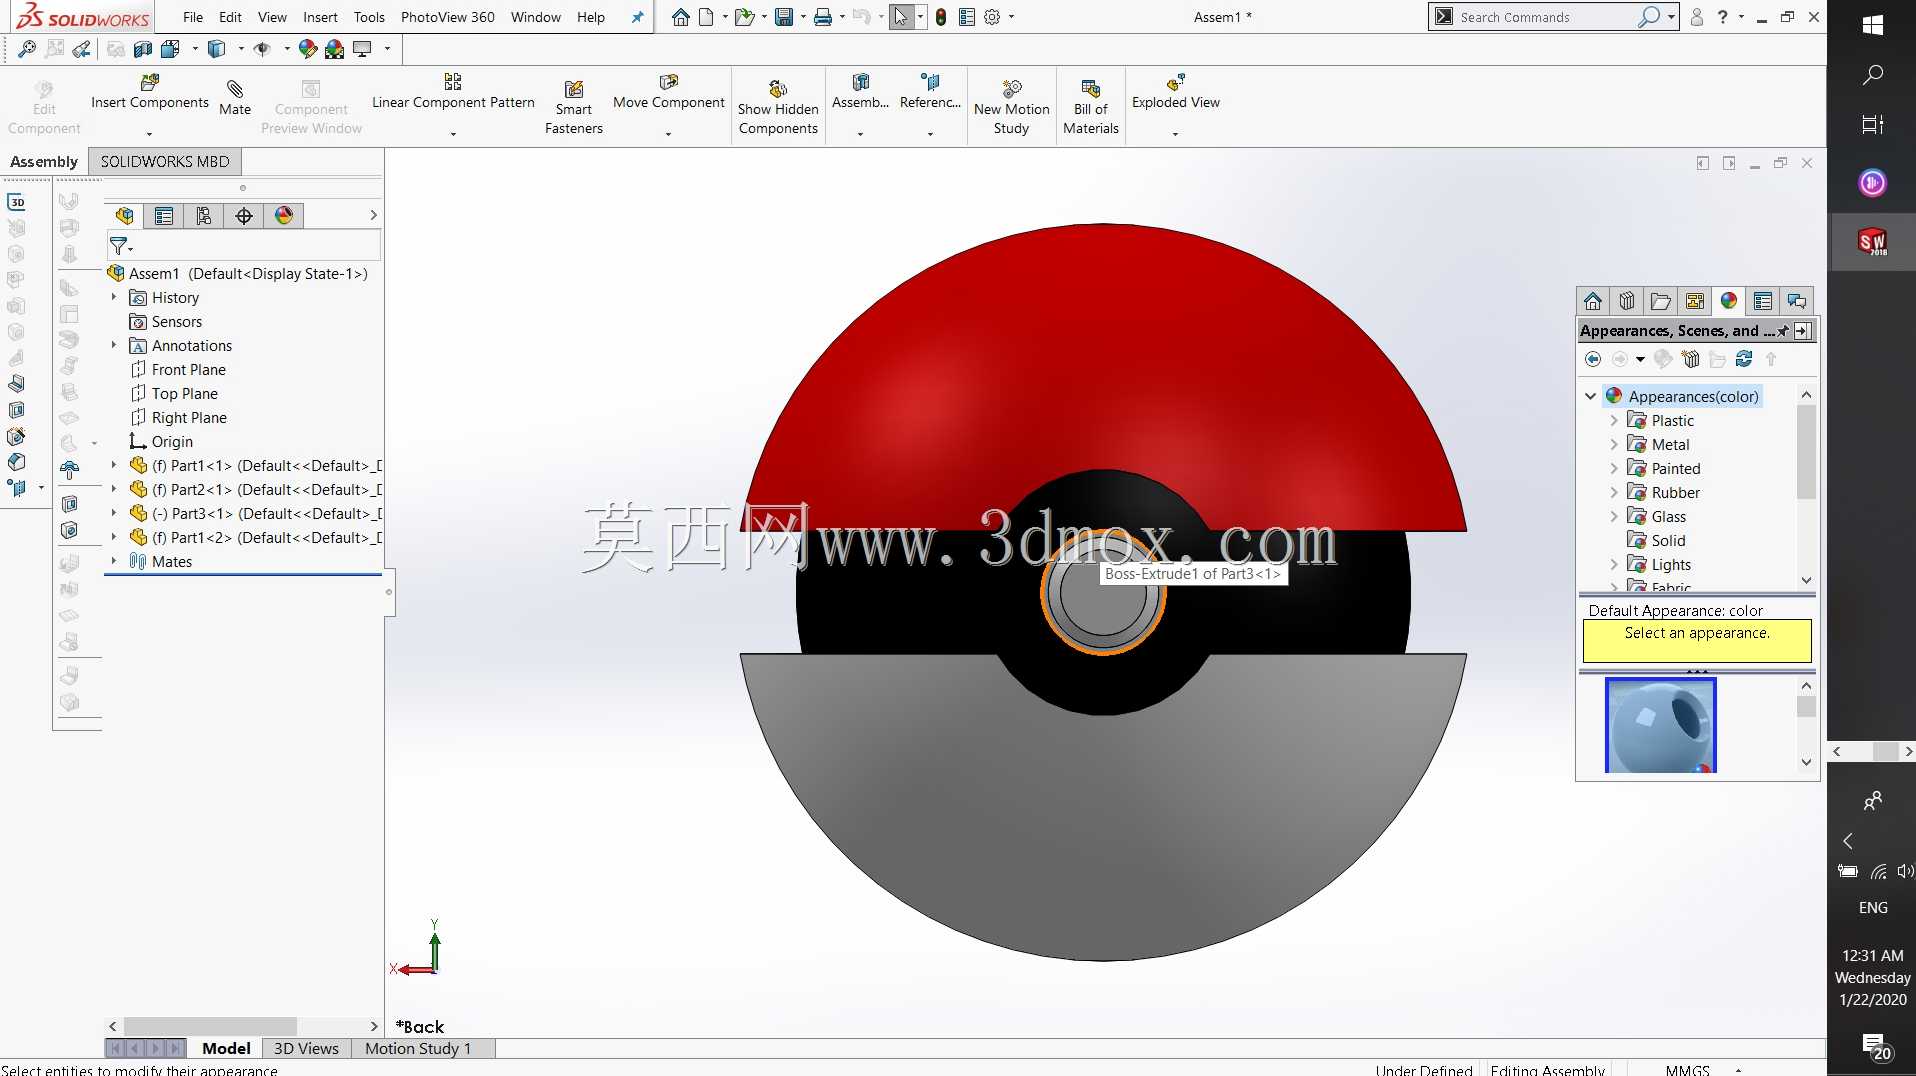The image size is (1916, 1076).
Task: Click the Assembly Features tool
Action: 860,93
